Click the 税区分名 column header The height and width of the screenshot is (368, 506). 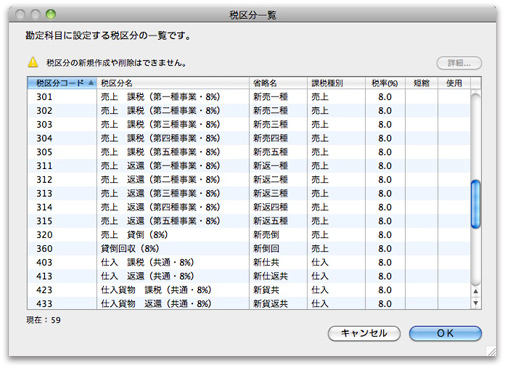173,83
